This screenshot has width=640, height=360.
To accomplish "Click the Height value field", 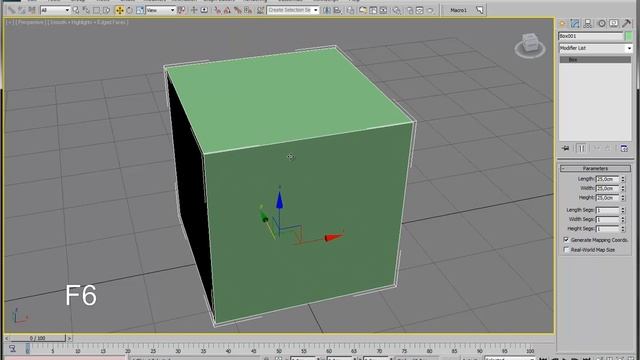I will click(x=607, y=198).
